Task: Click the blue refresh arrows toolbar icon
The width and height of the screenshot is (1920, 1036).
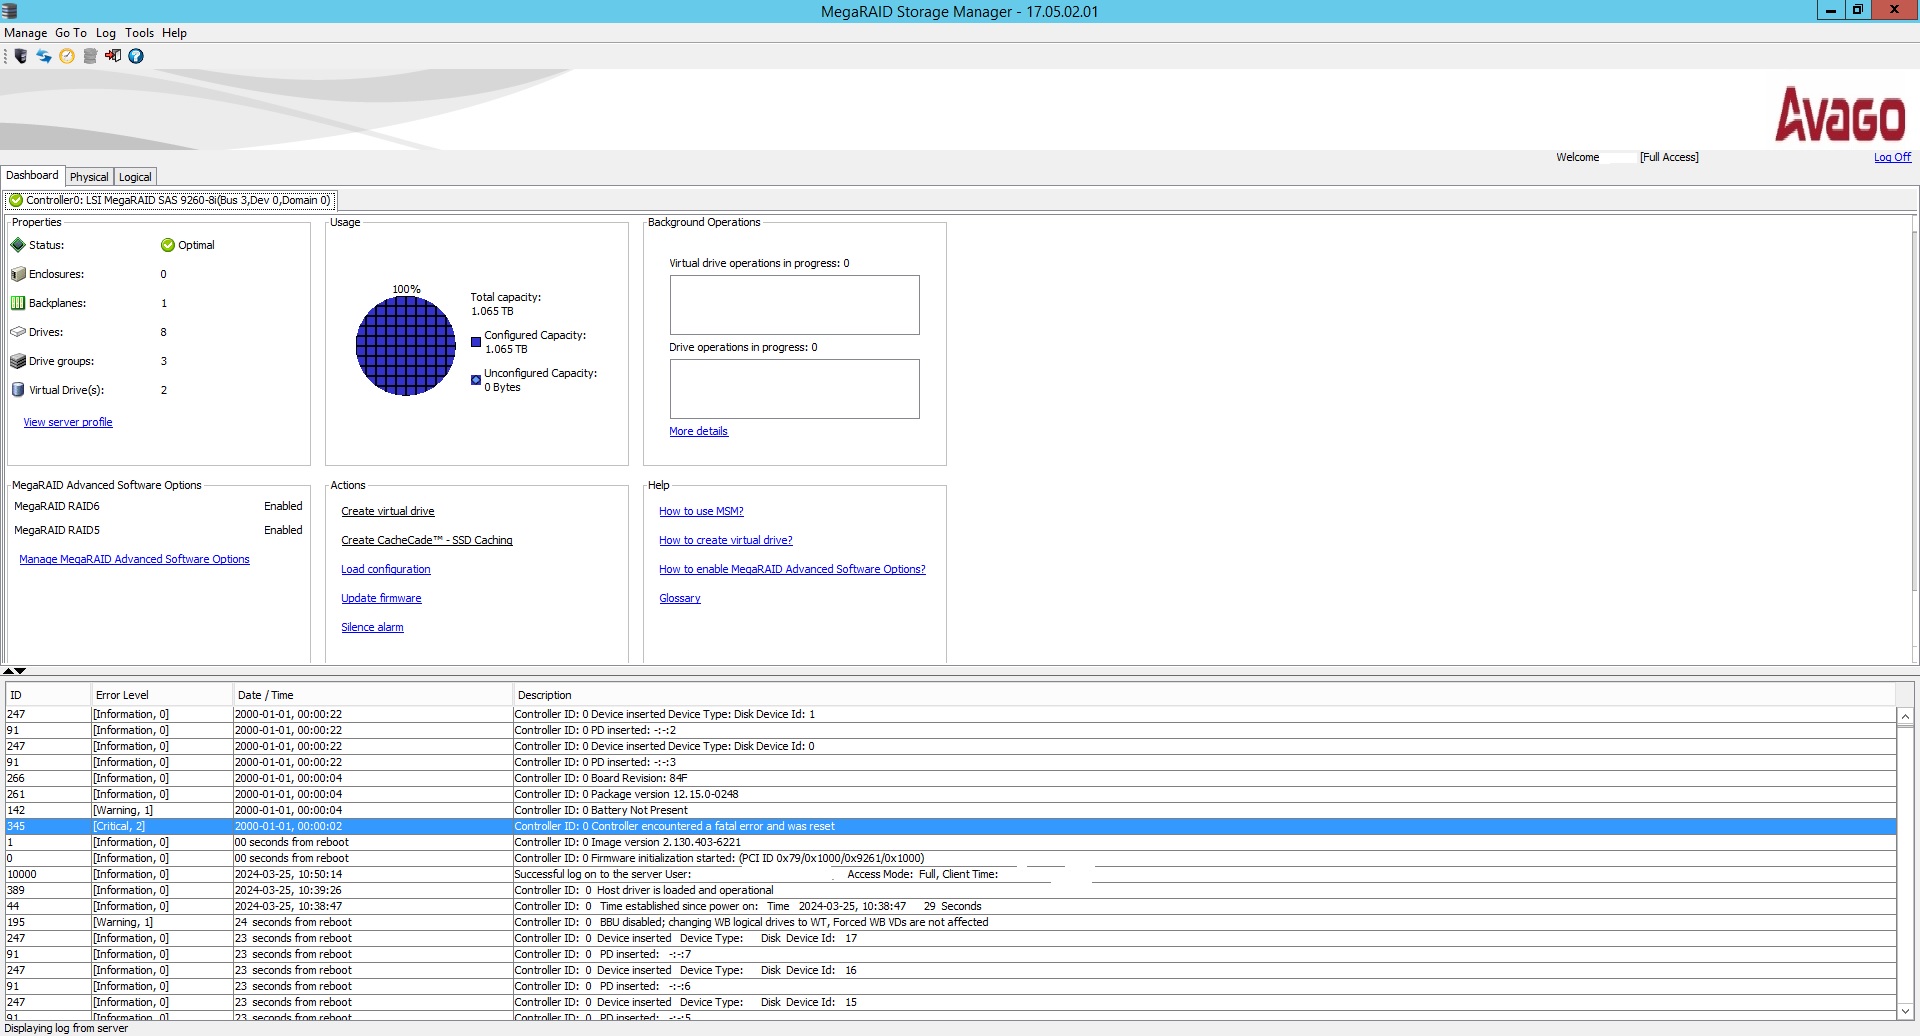Action: click(44, 56)
